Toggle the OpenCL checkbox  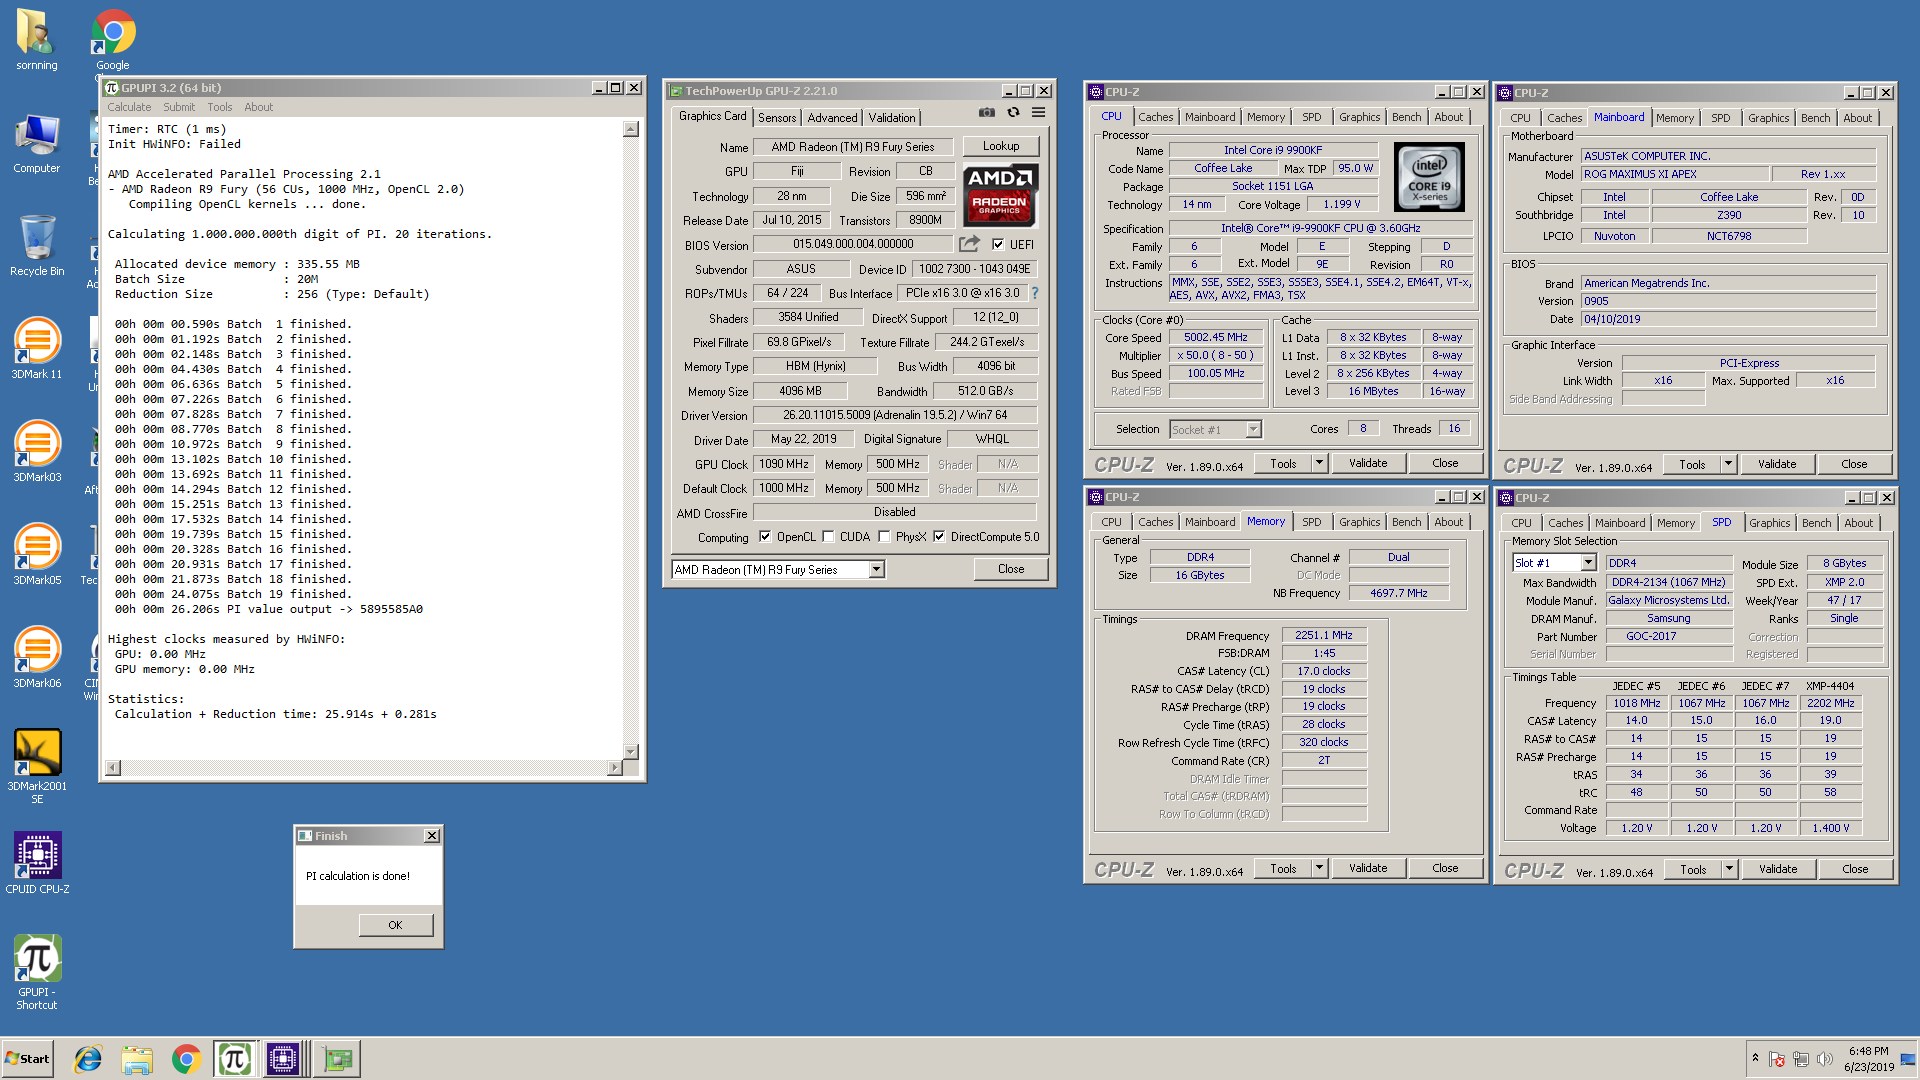click(765, 537)
